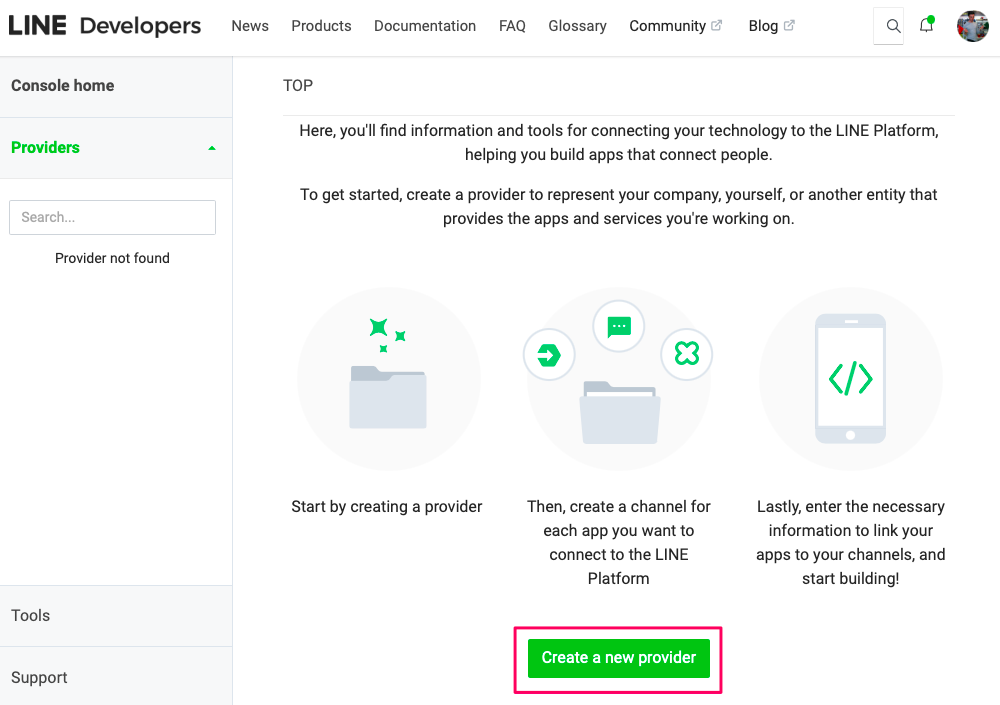
Task: Click the folder with sparkles illustration
Action: [x=388, y=379]
